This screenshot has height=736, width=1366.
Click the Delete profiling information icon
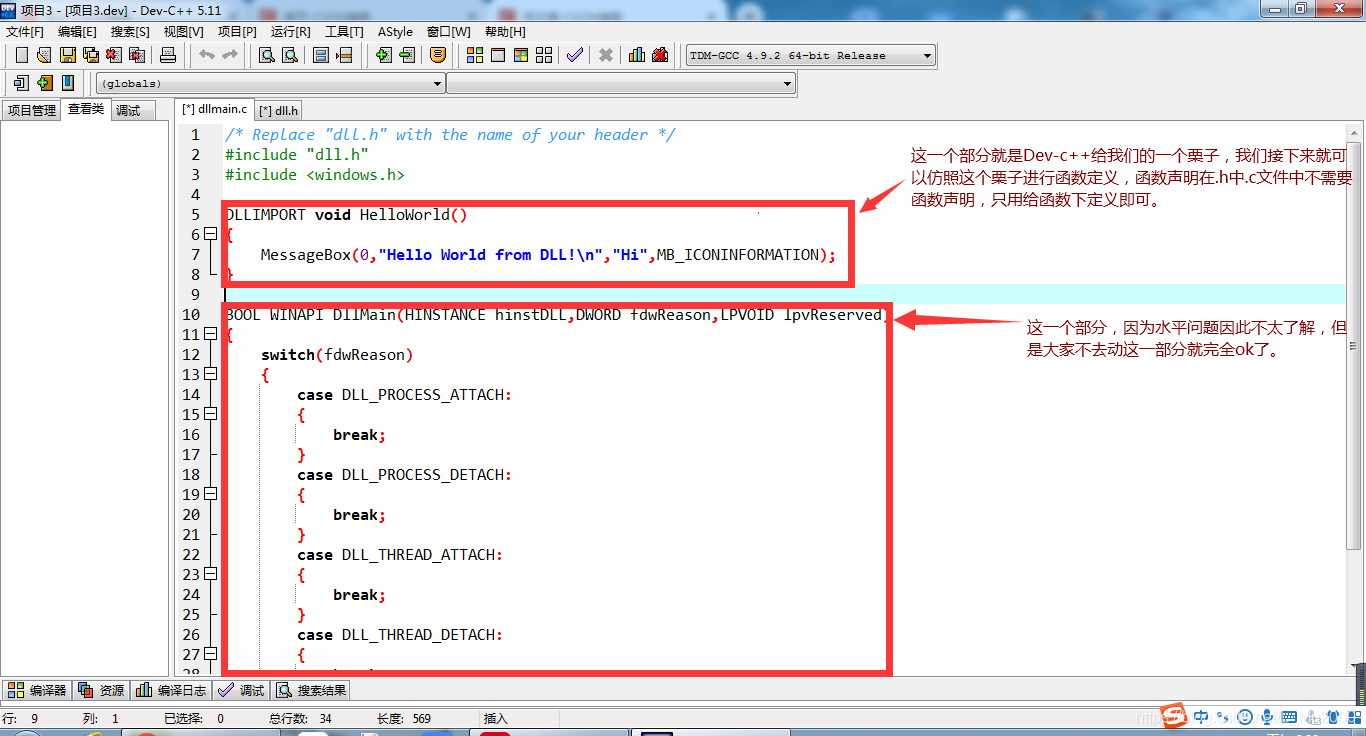tap(660, 55)
